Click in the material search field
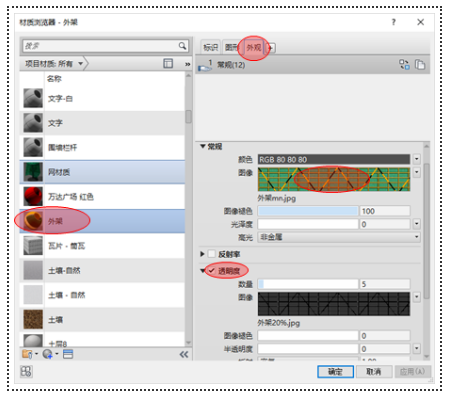 tap(100, 46)
